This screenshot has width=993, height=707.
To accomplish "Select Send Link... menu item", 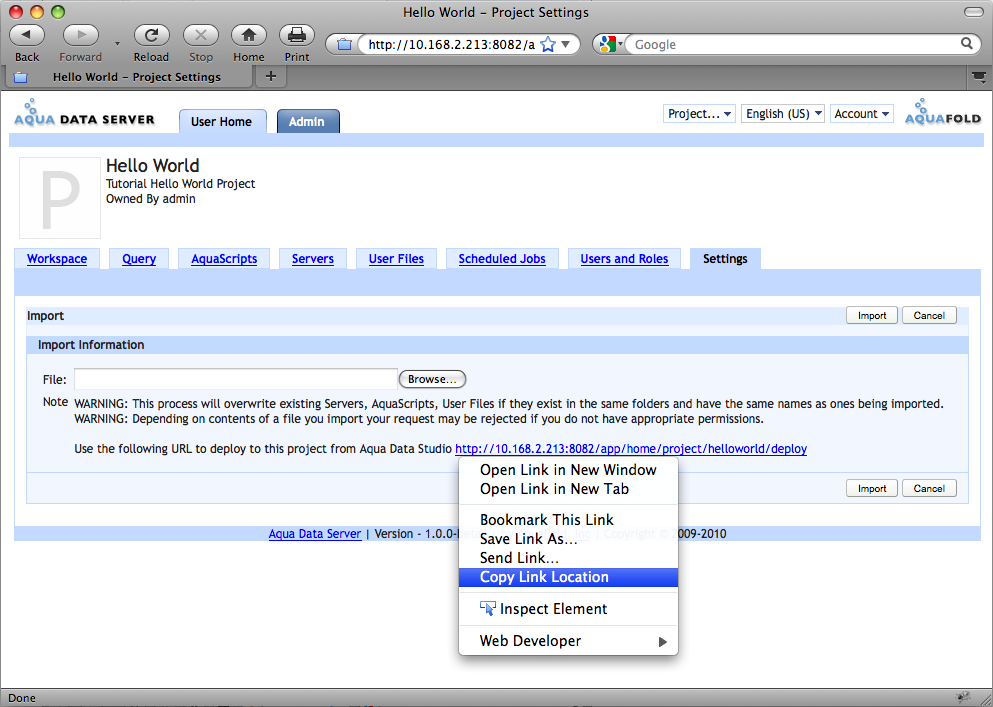I will (x=568, y=557).
